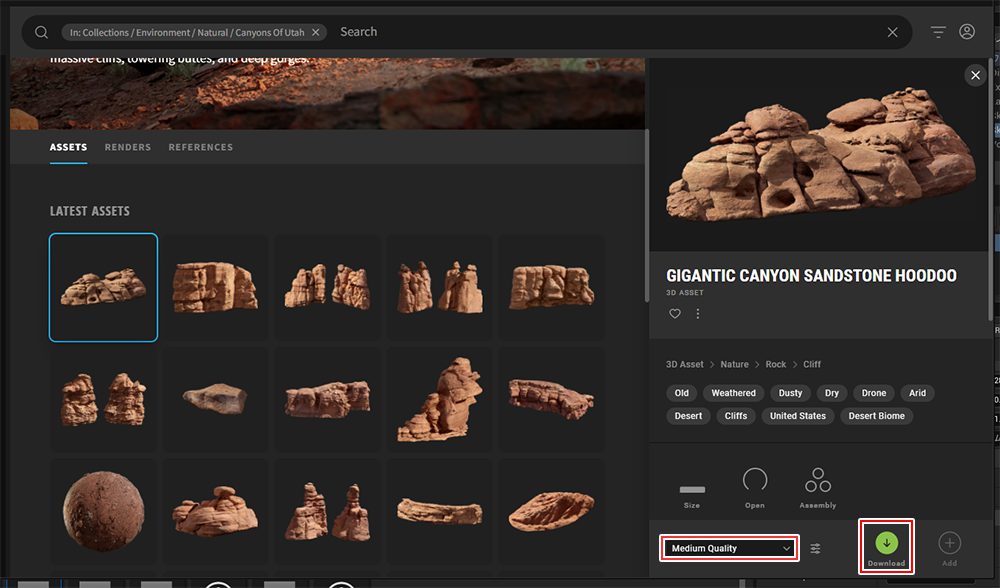Close the asset detail panel
The height and width of the screenshot is (588, 1000).
click(x=974, y=75)
